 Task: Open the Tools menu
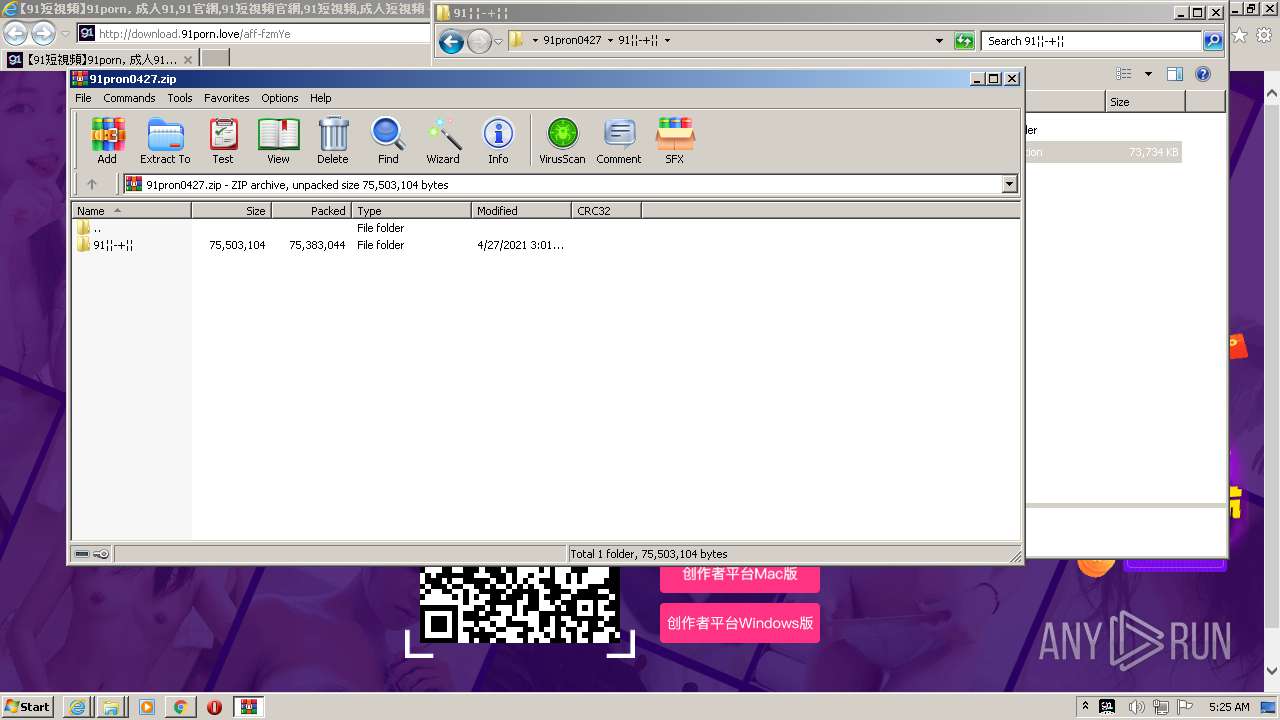pos(180,98)
